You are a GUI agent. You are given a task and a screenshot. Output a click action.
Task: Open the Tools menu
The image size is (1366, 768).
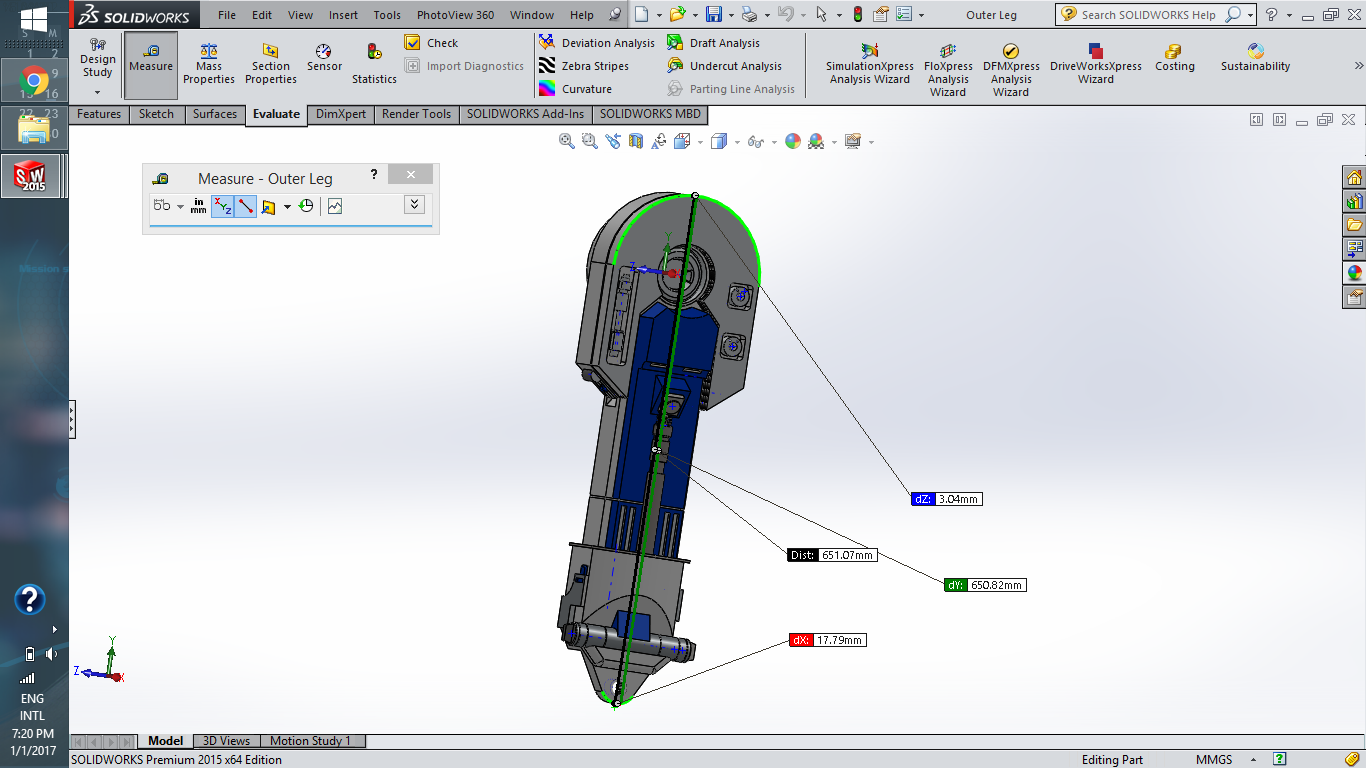click(x=386, y=15)
